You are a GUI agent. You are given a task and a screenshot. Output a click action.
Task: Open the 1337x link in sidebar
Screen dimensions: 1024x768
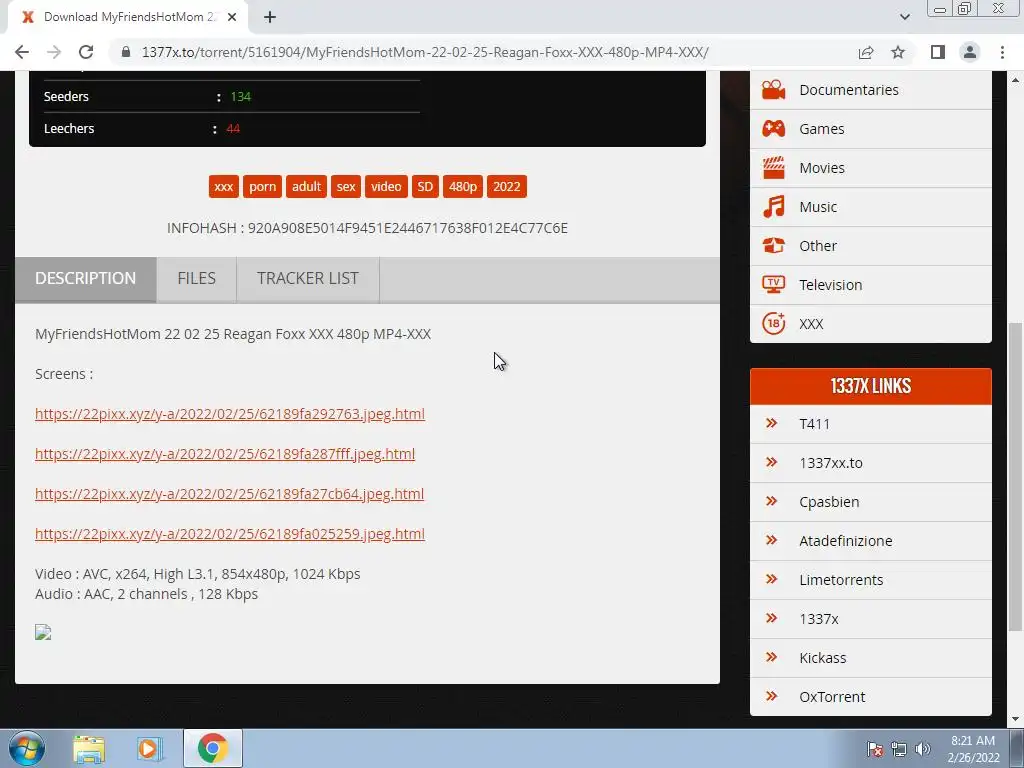[x=818, y=619]
